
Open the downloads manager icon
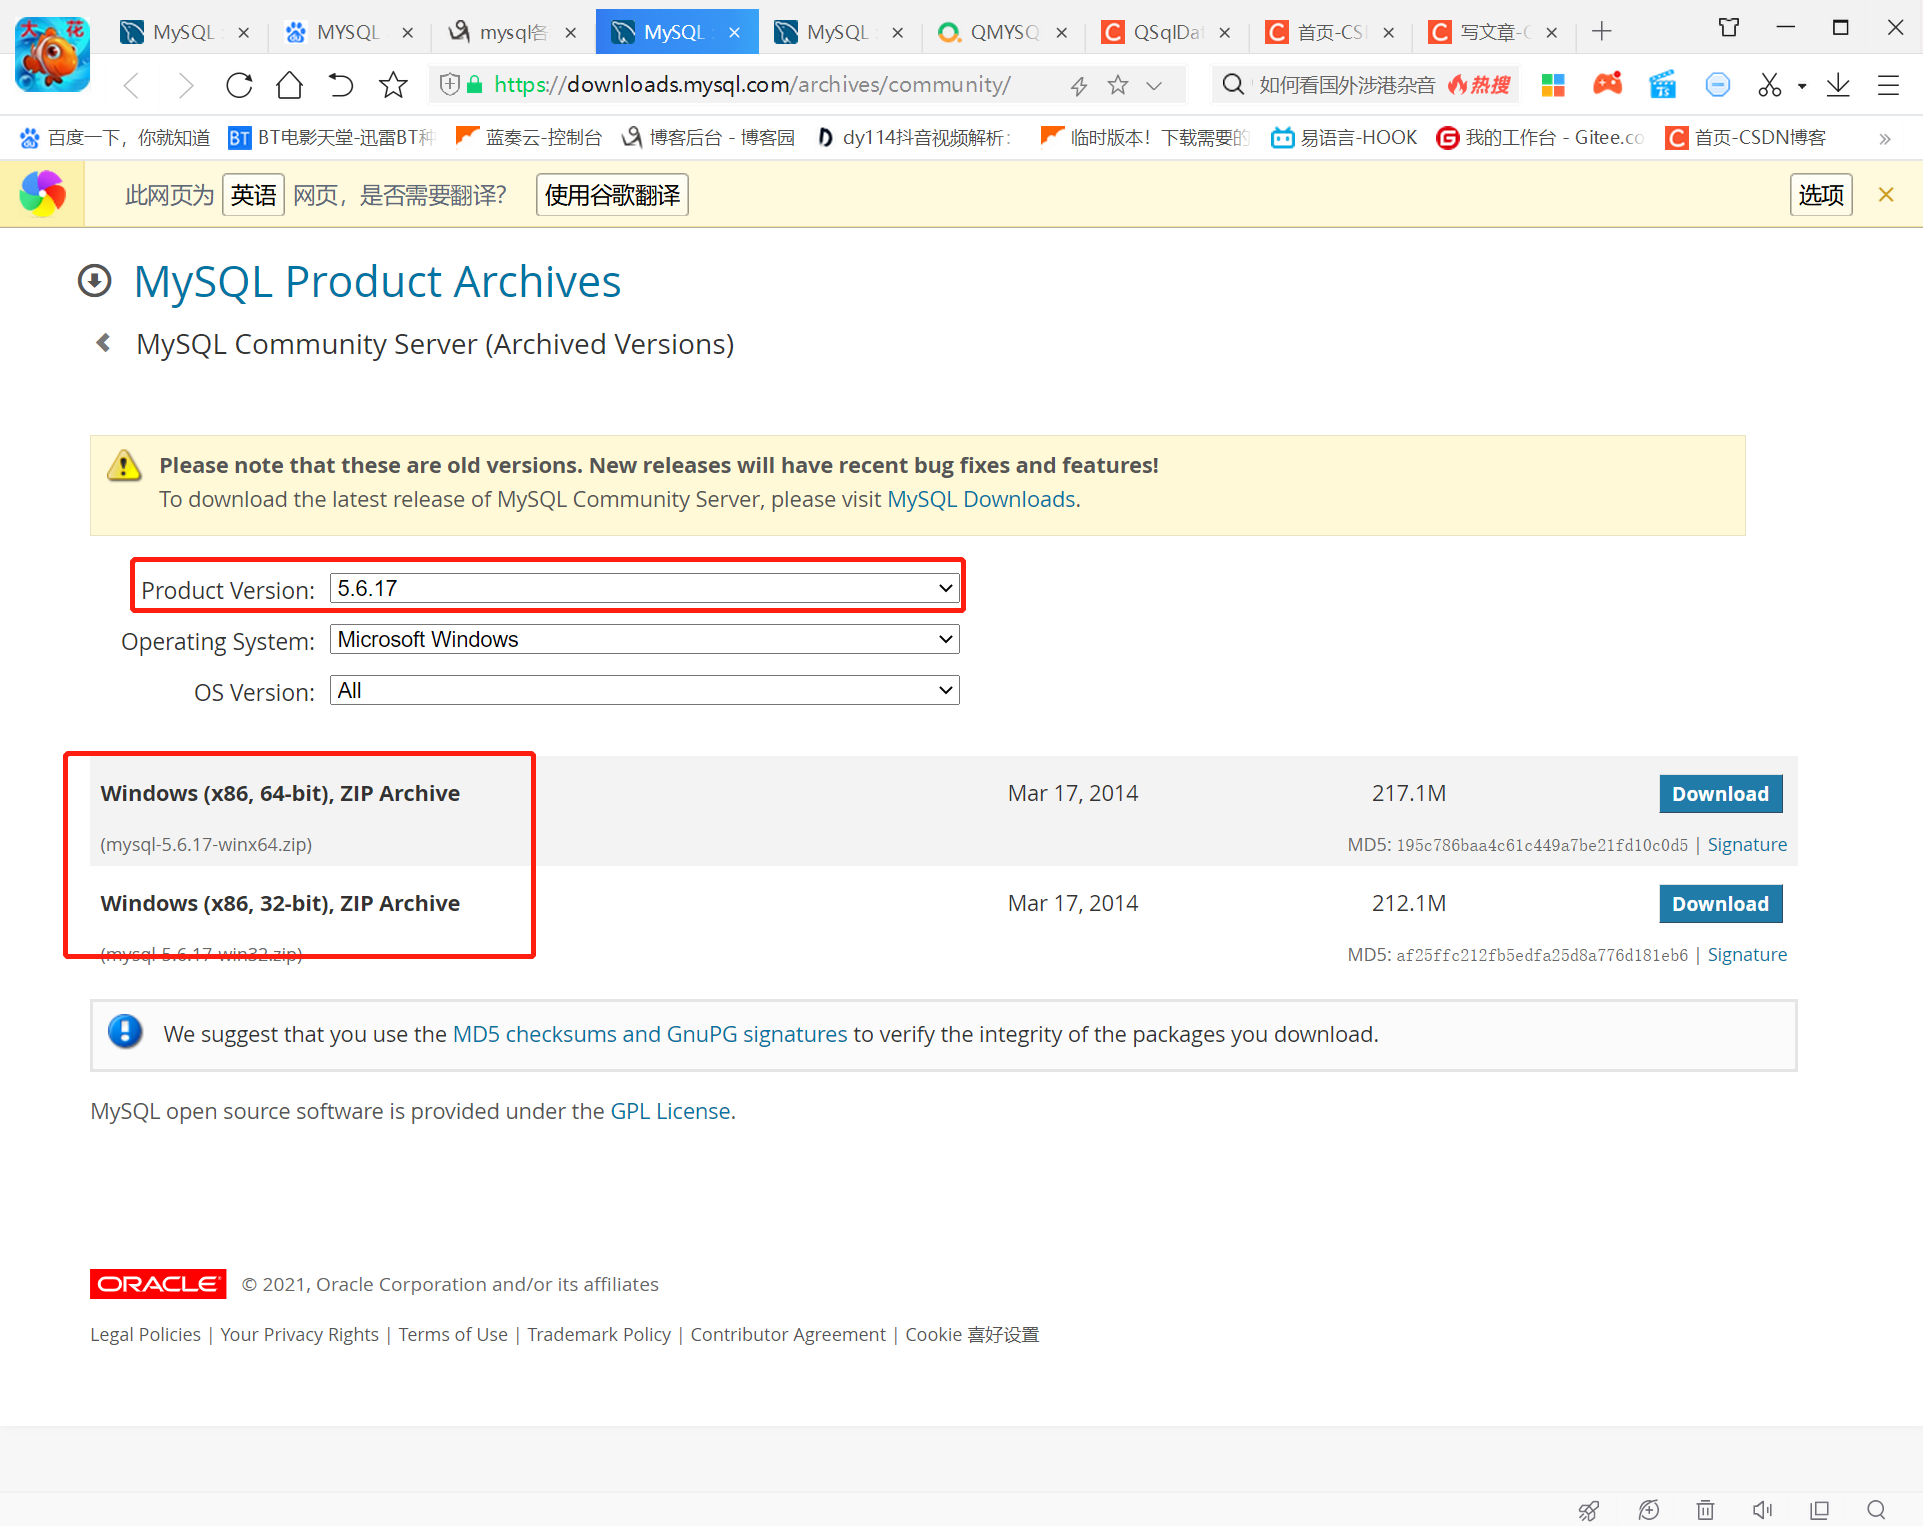1838,85
